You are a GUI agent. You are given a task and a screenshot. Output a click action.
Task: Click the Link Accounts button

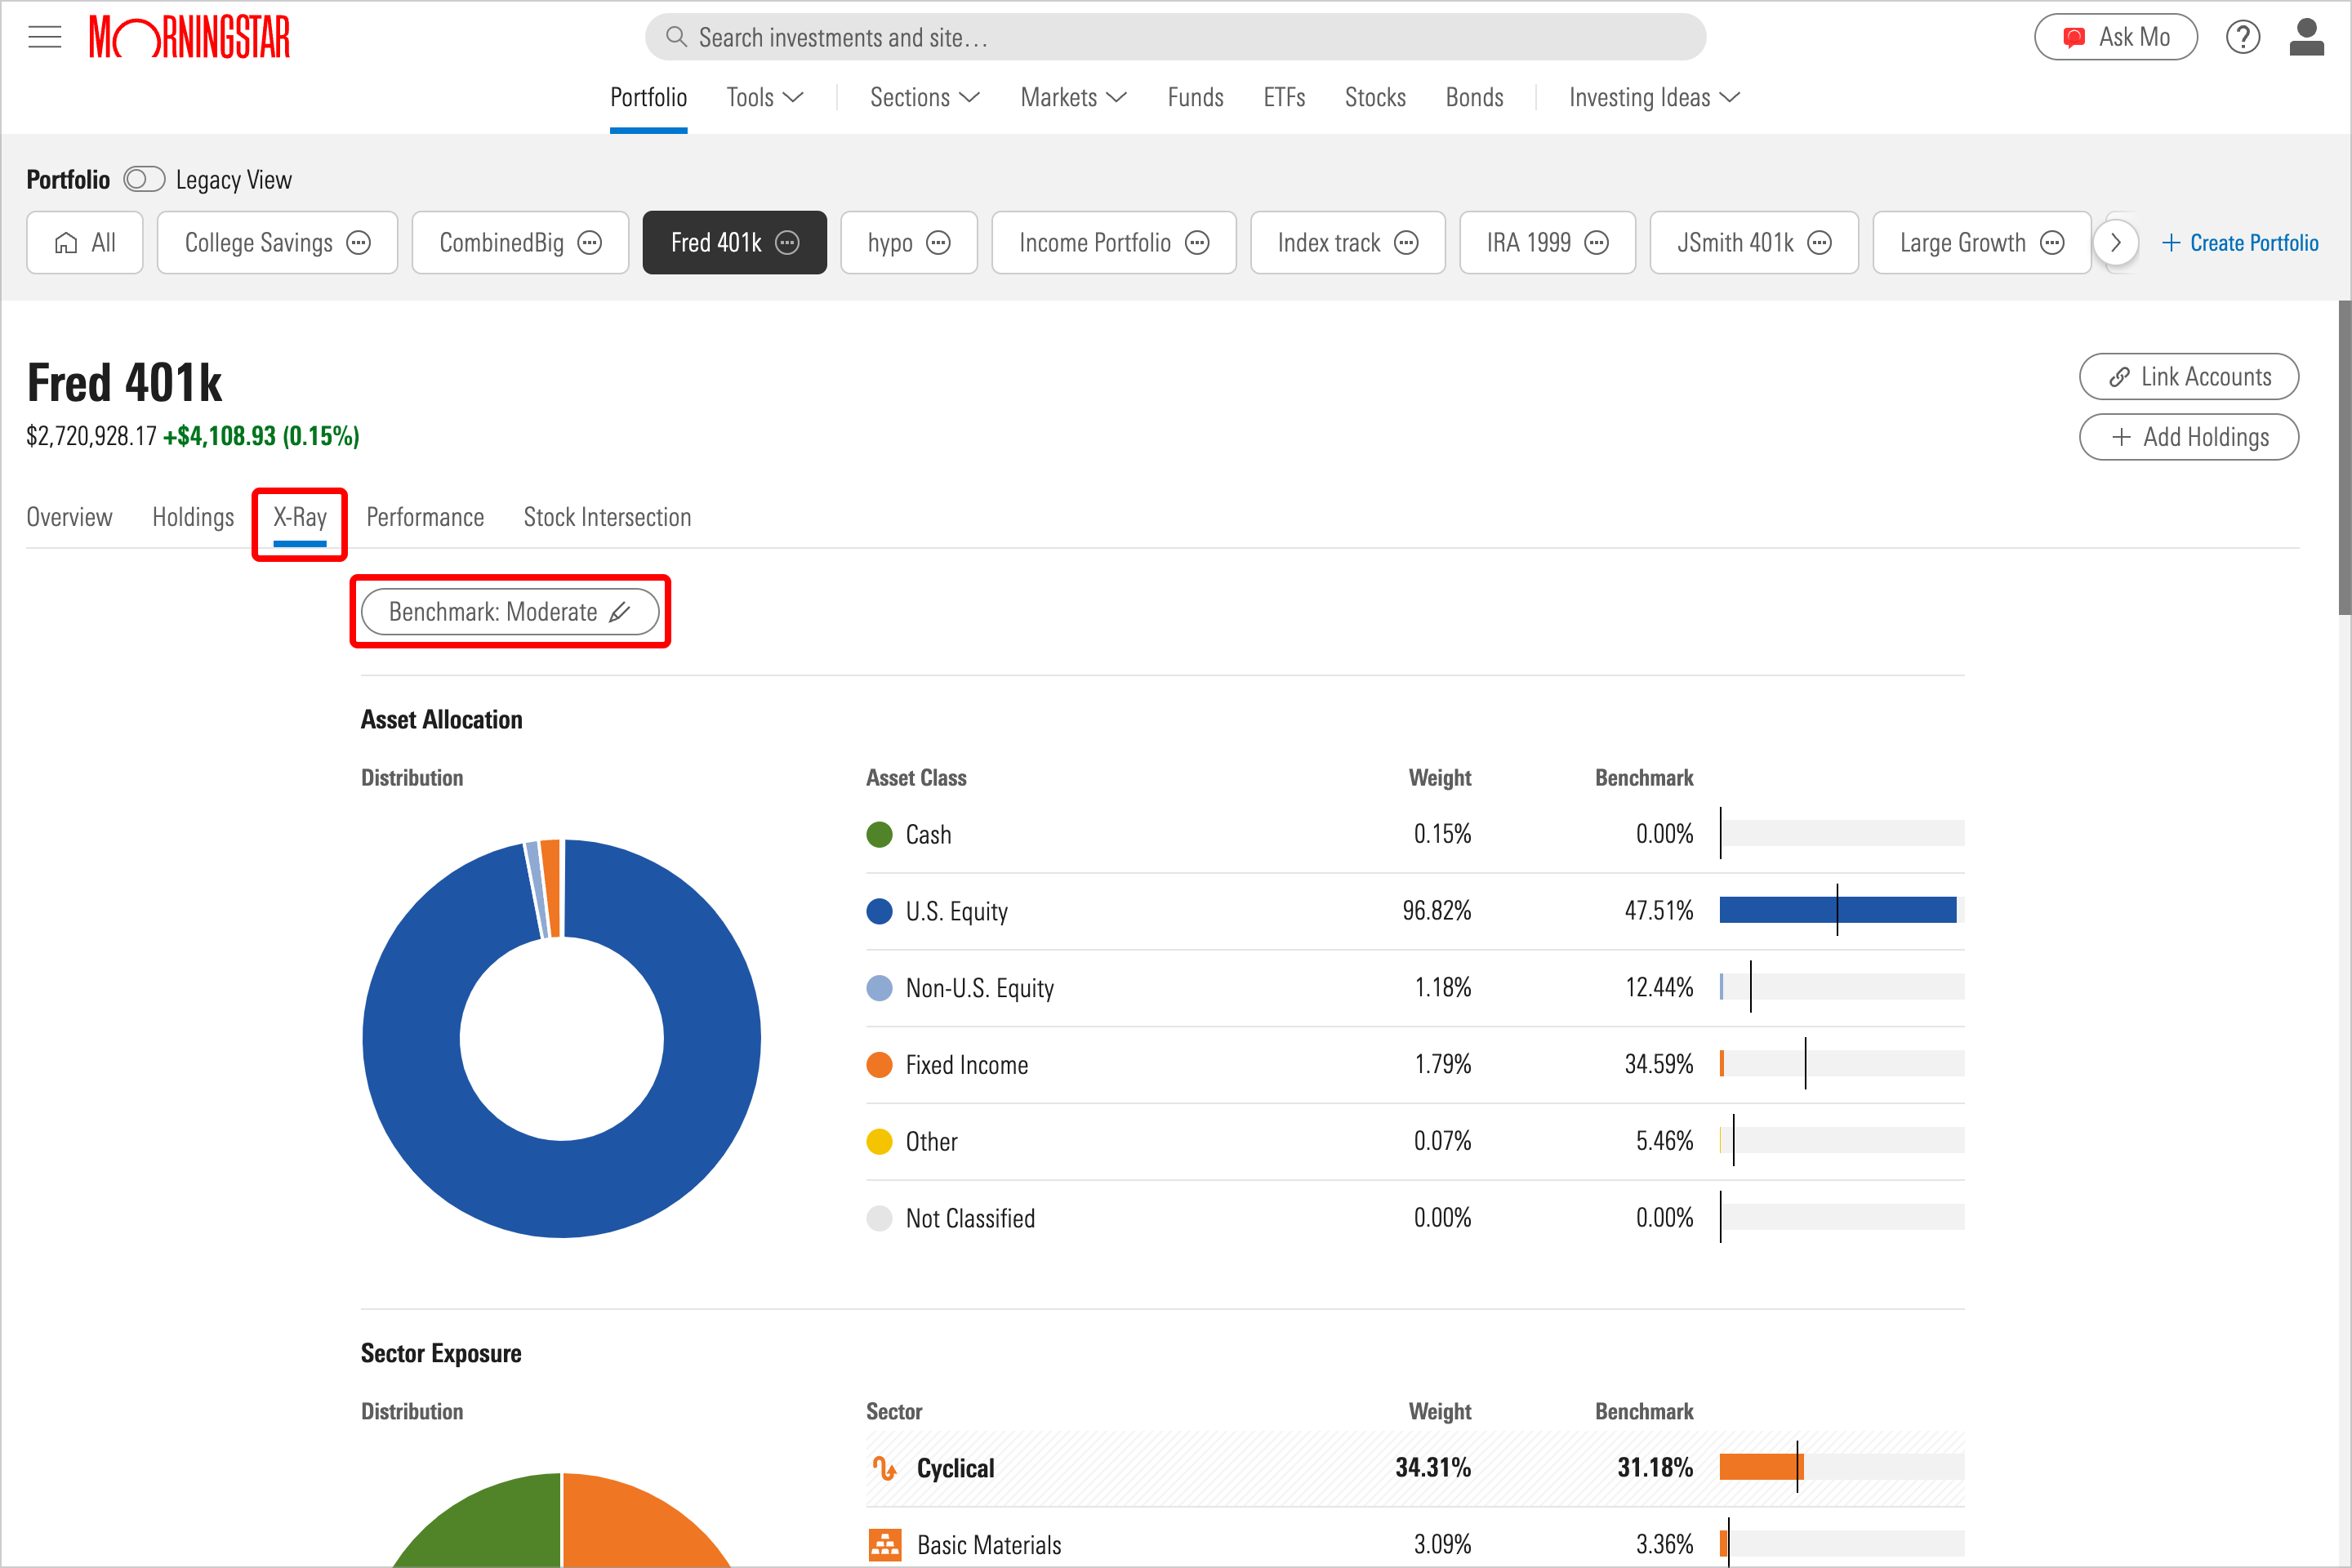2188,377
